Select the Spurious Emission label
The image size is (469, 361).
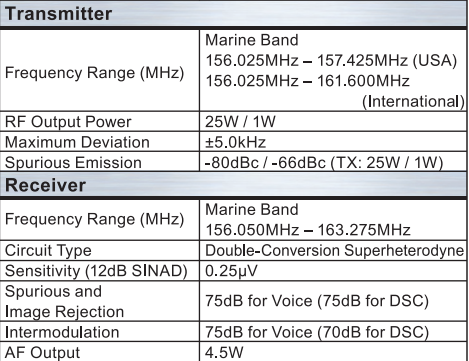[73, 163]
